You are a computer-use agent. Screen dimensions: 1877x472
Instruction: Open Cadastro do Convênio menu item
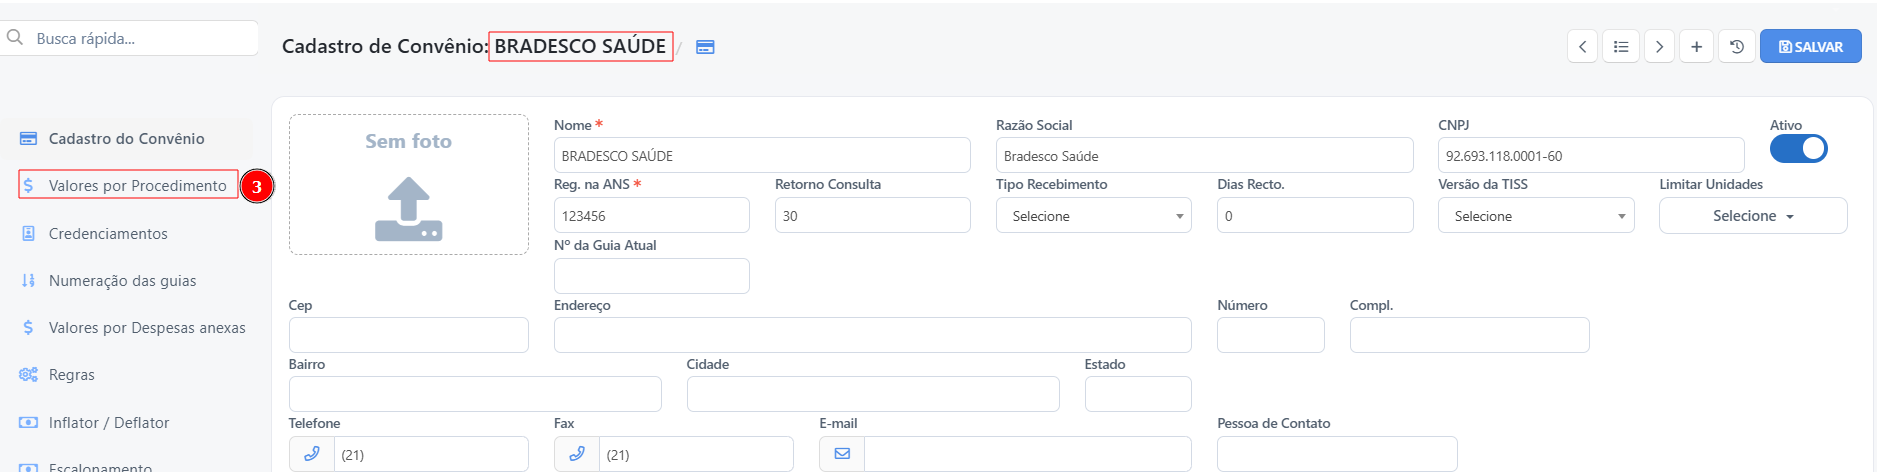coord(127,139)
